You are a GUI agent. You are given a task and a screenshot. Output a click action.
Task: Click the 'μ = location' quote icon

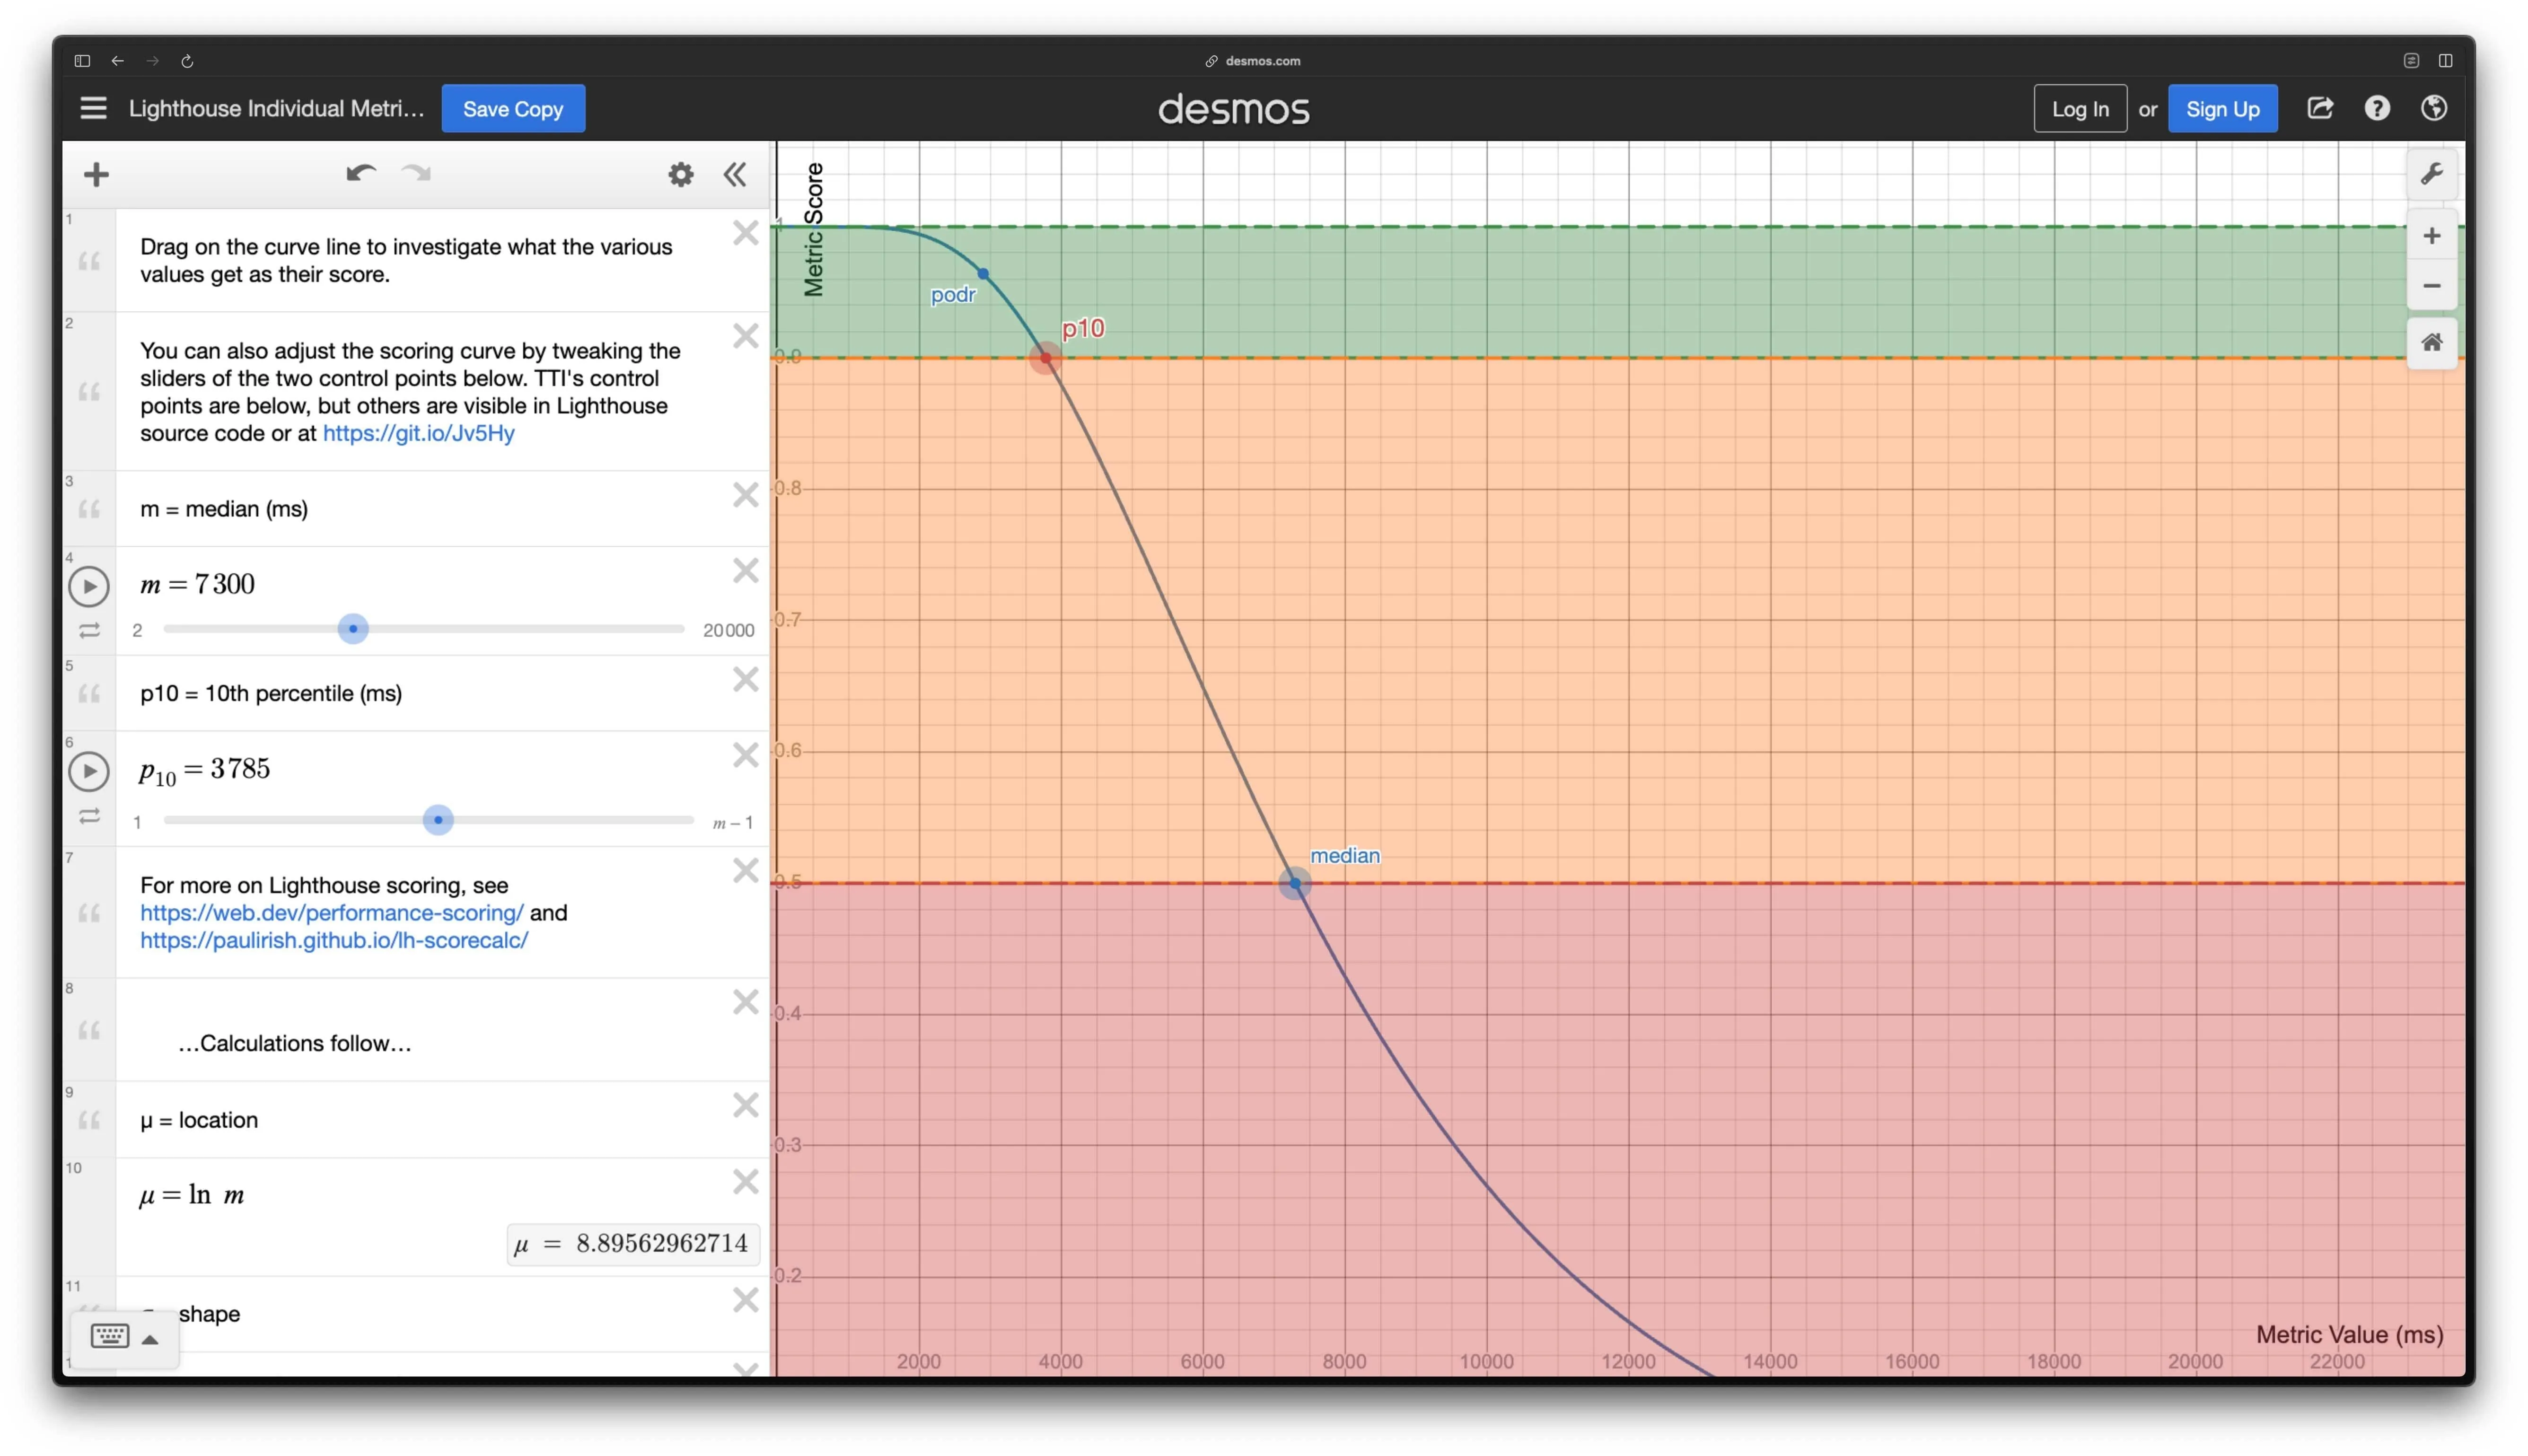89,1120
